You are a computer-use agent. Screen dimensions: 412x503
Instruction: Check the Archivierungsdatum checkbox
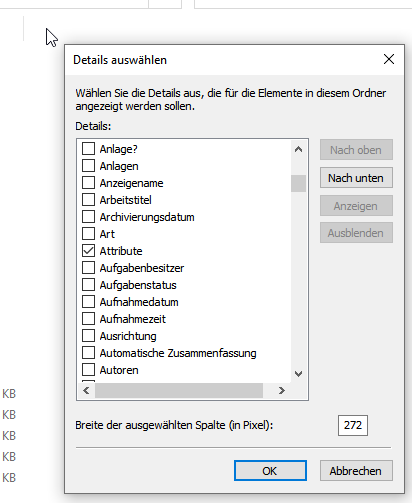(x=88, y=216)
